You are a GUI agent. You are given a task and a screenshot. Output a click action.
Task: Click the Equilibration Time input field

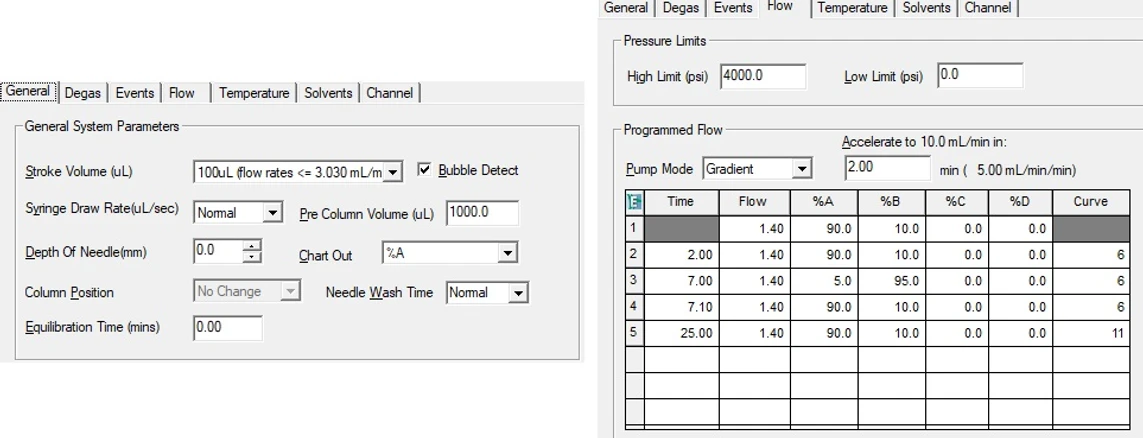pyautogui.click(x=227, y=327)
